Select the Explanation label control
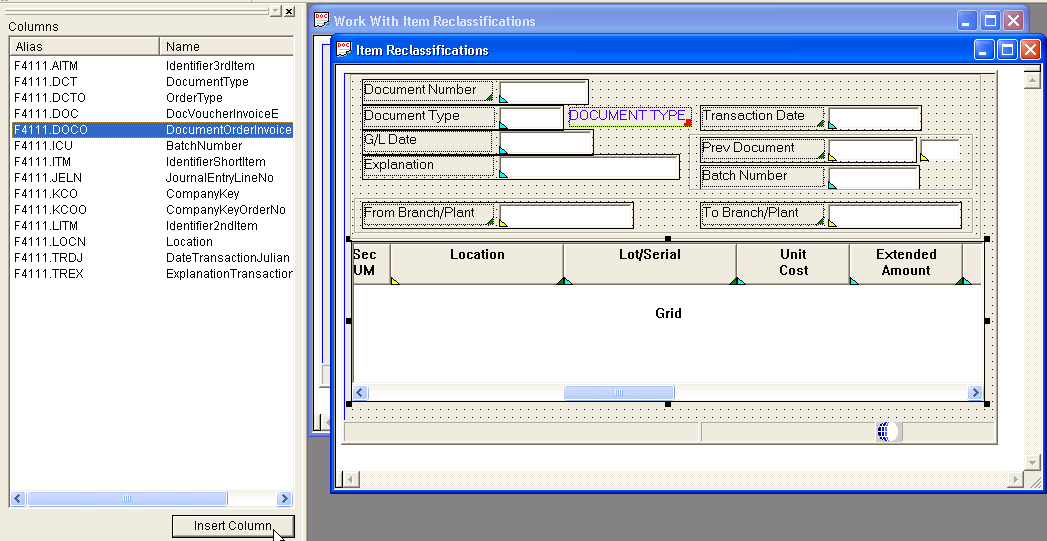 point(427,166)
